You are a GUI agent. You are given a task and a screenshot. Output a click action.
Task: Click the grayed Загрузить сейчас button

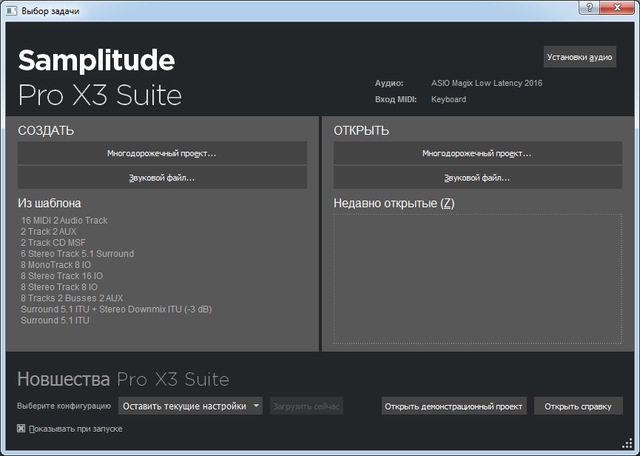click(x=307, y=406)
